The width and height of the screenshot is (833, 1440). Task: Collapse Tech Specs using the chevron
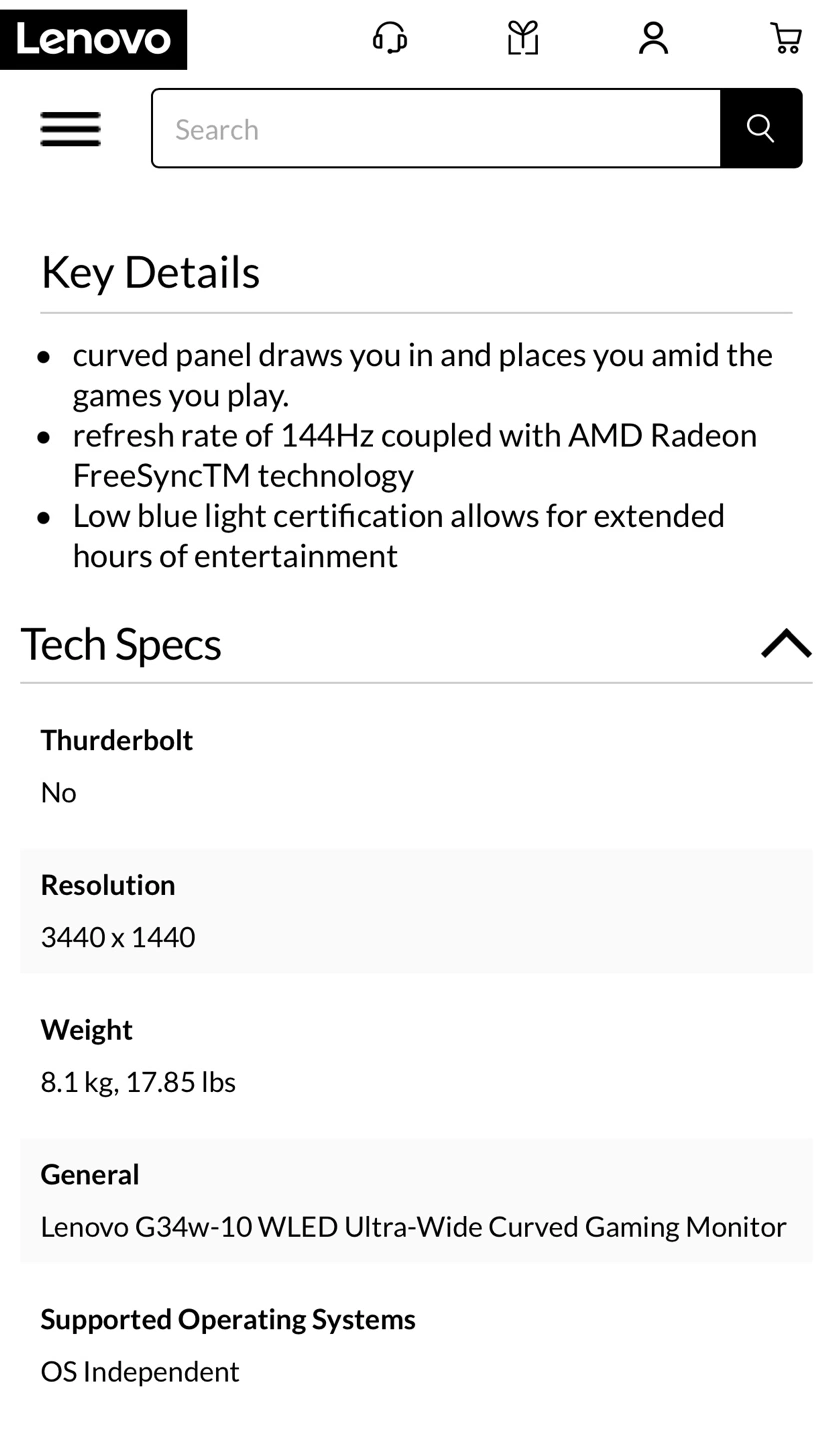(786, 643)
